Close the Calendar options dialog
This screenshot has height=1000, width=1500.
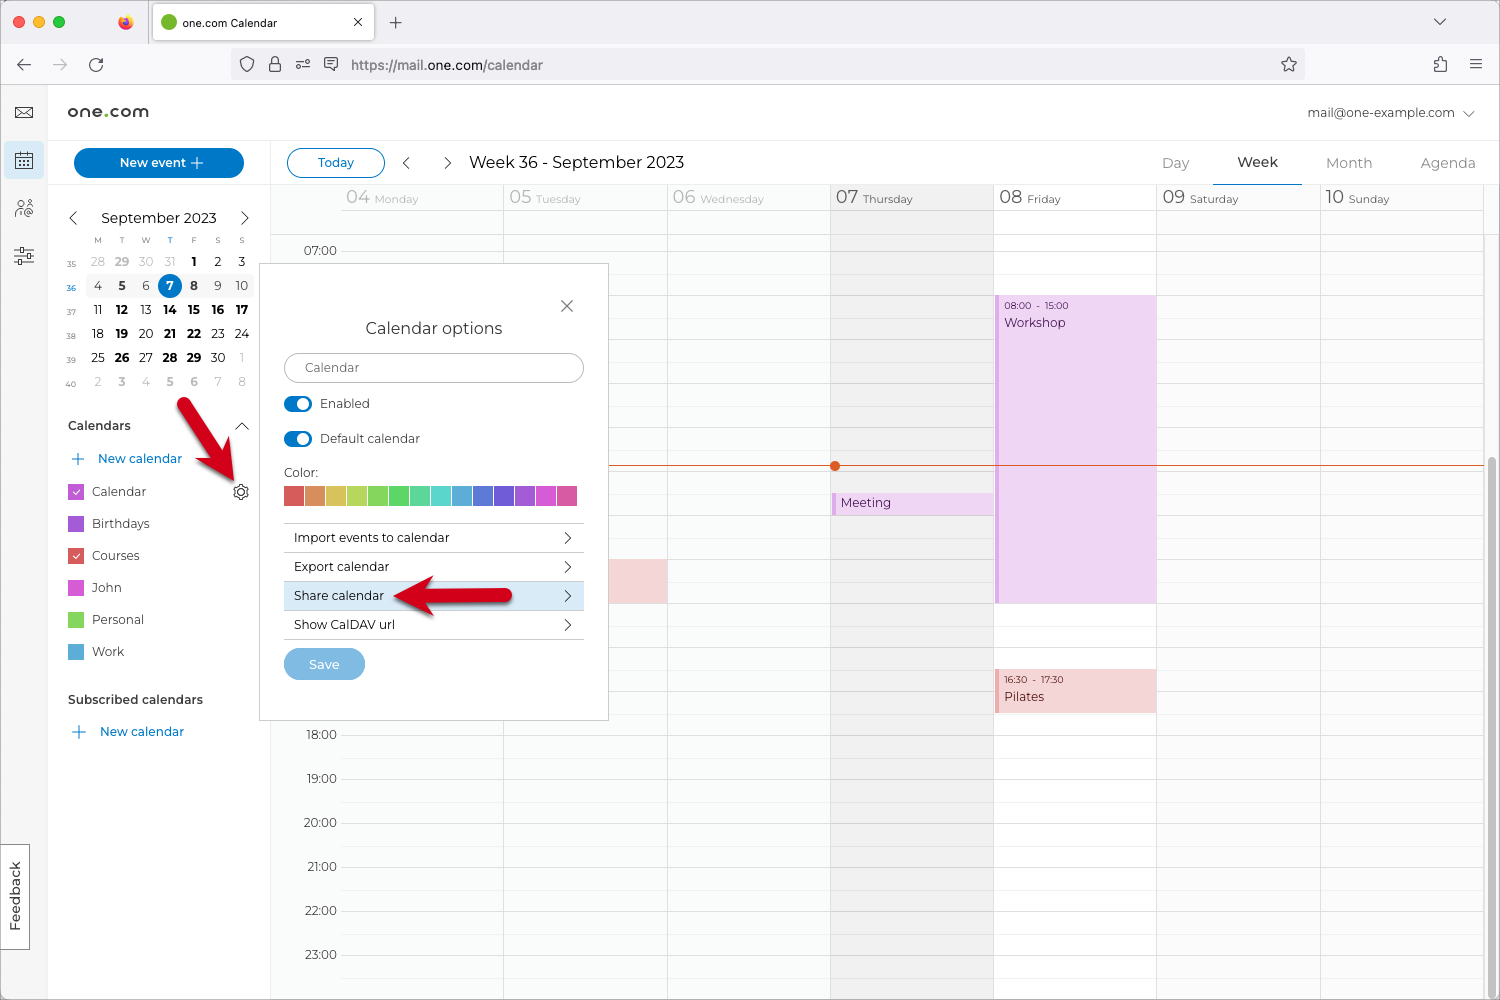(567, 306)
